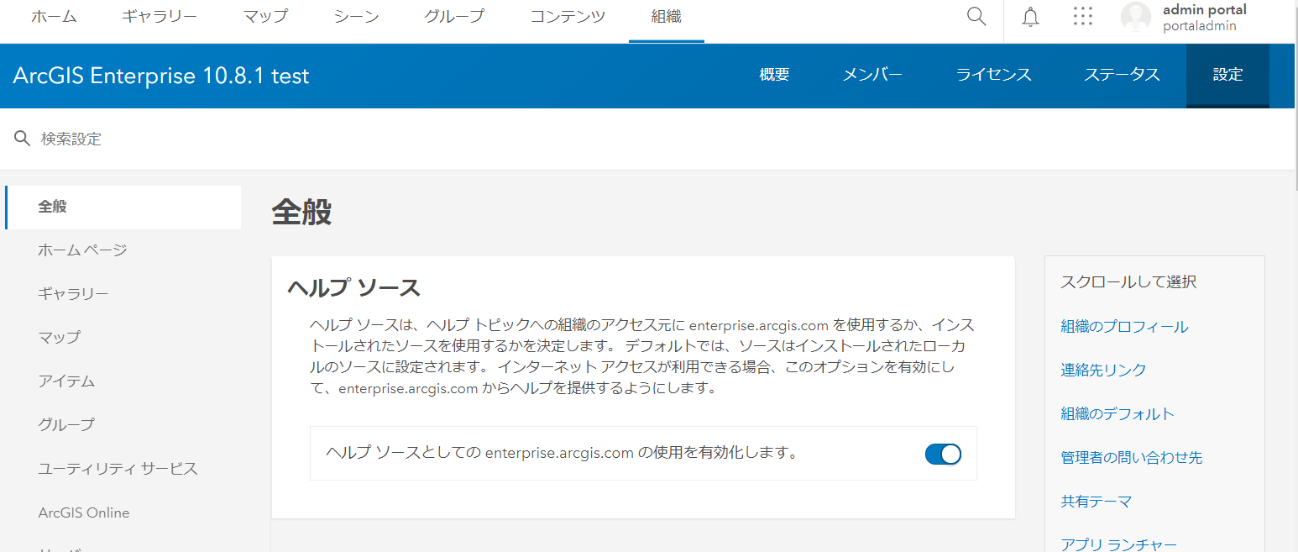Click the admin portal user avatar

[1136, 17]
